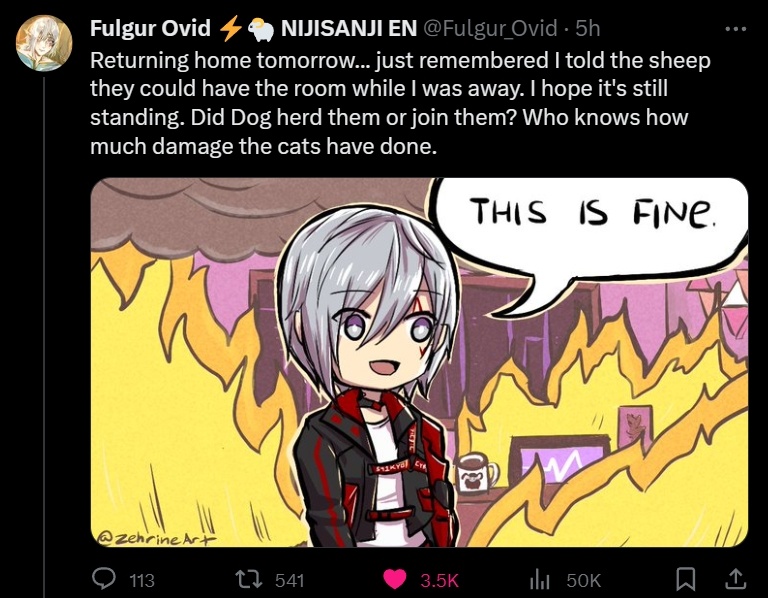Click the NIJISANJI EN text in the header
Screen dimensions: 768x598
point(349,28)
